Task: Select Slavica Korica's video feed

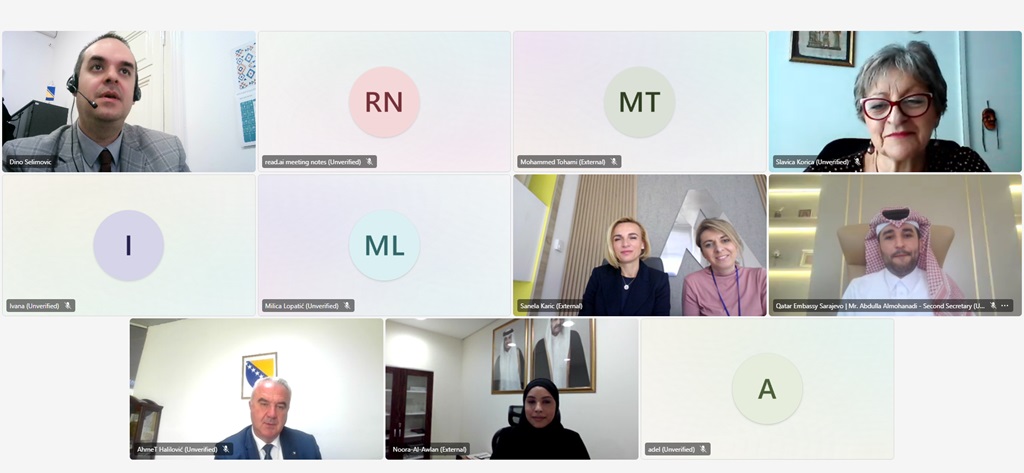Action: tap(895, 101)
